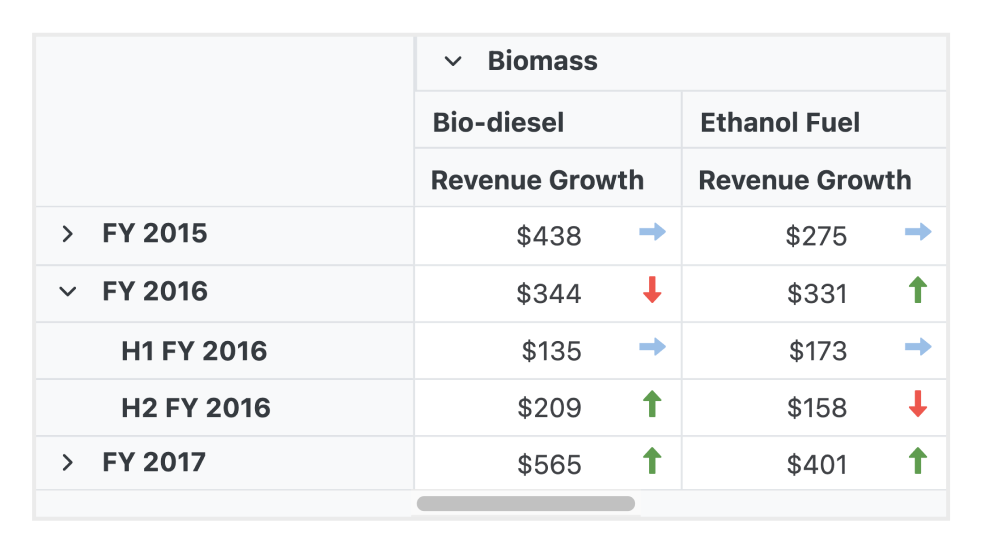The image size is (983, 553).
Task: Click red down arrow in FY 2016 Bio-diesel
Action: pyautogui.click(x=652, y=291)
